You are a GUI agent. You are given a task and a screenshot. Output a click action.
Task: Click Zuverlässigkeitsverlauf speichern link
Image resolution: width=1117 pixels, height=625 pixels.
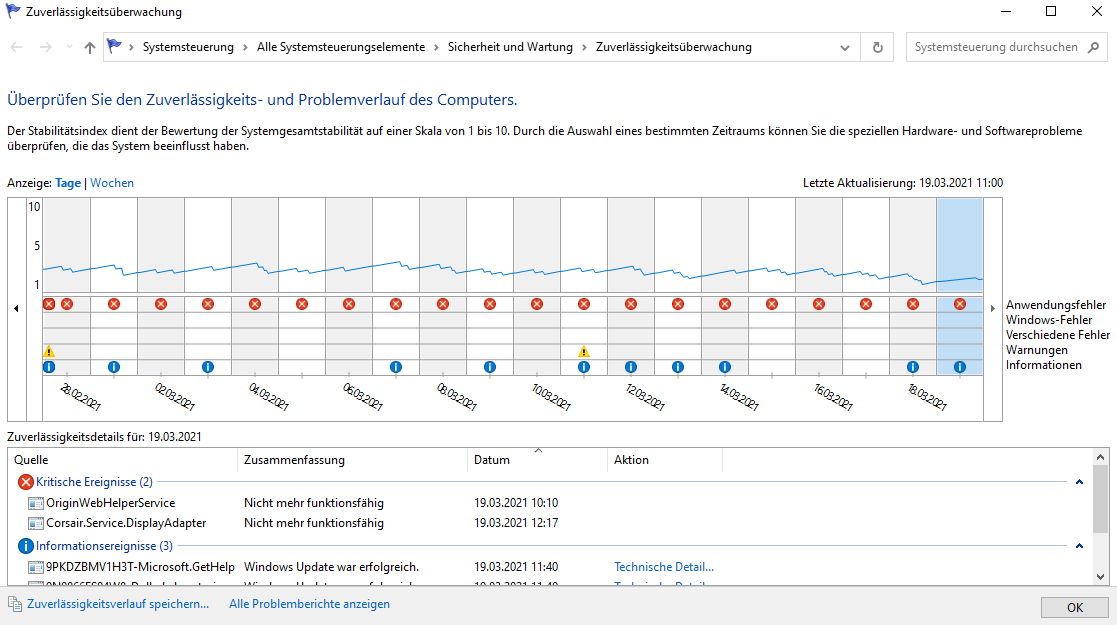pyautogui.click(x=118, y=604)
